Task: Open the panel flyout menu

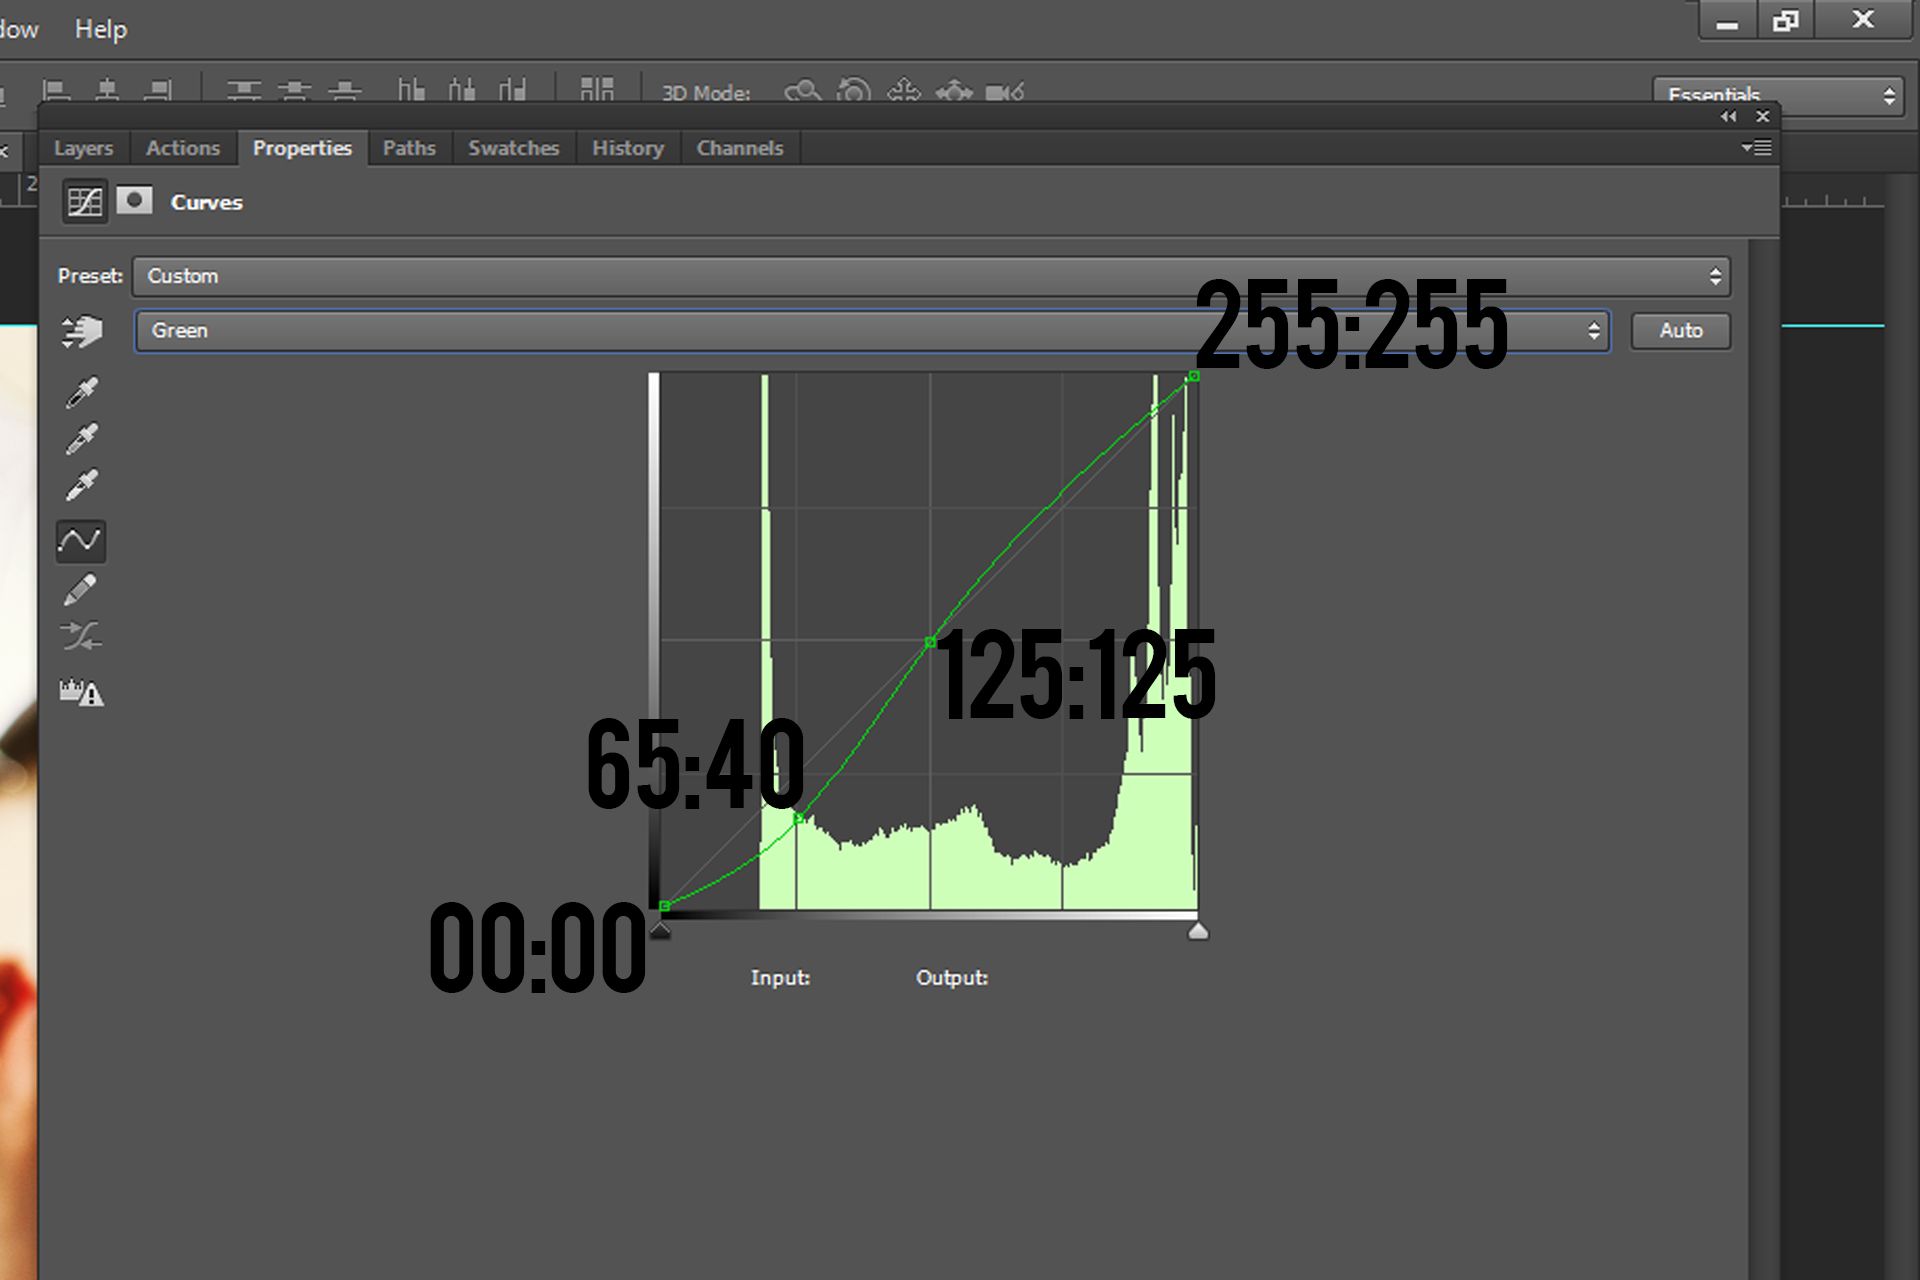Action: tap(1757, 148)
